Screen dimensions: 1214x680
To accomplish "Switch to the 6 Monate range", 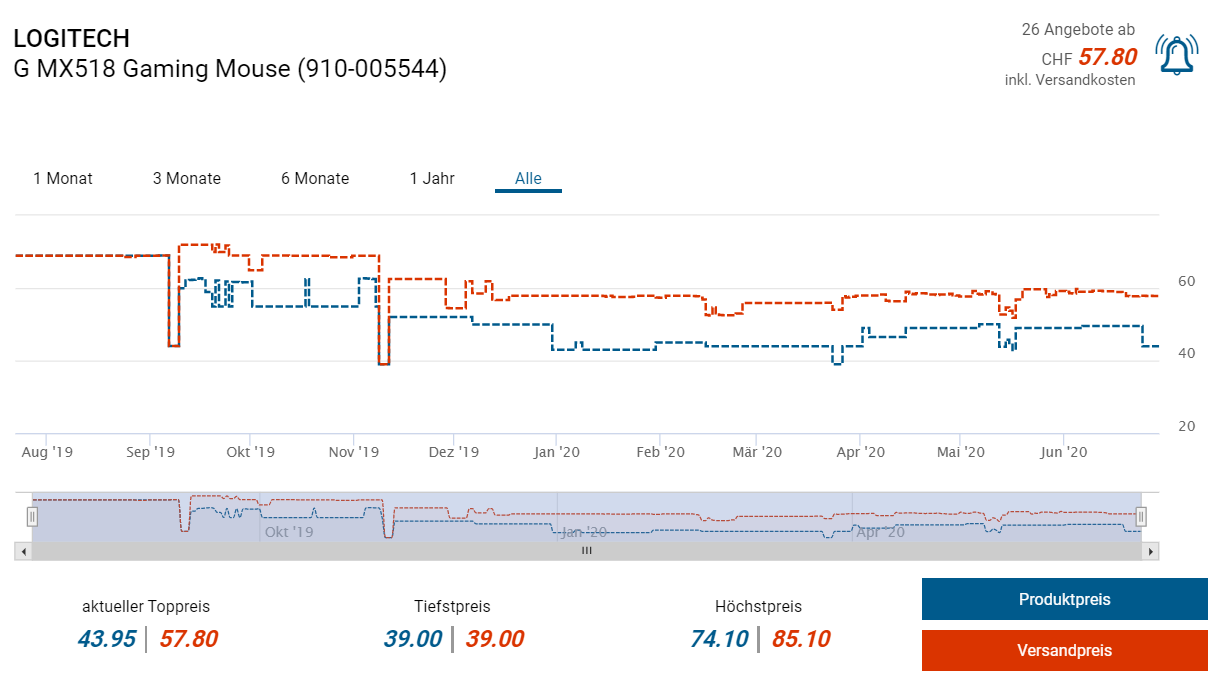I will tap(315, 179).
